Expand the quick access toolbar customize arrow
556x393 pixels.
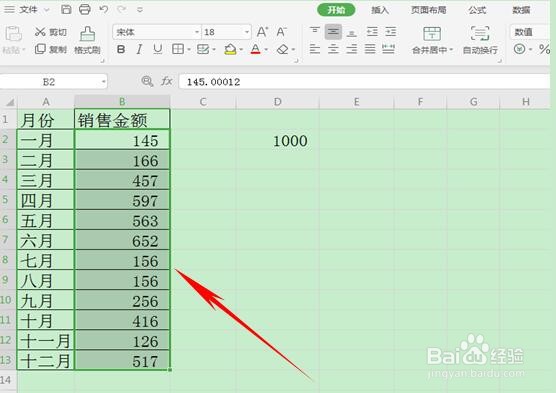pyautogui.click(x=140, y=10)
